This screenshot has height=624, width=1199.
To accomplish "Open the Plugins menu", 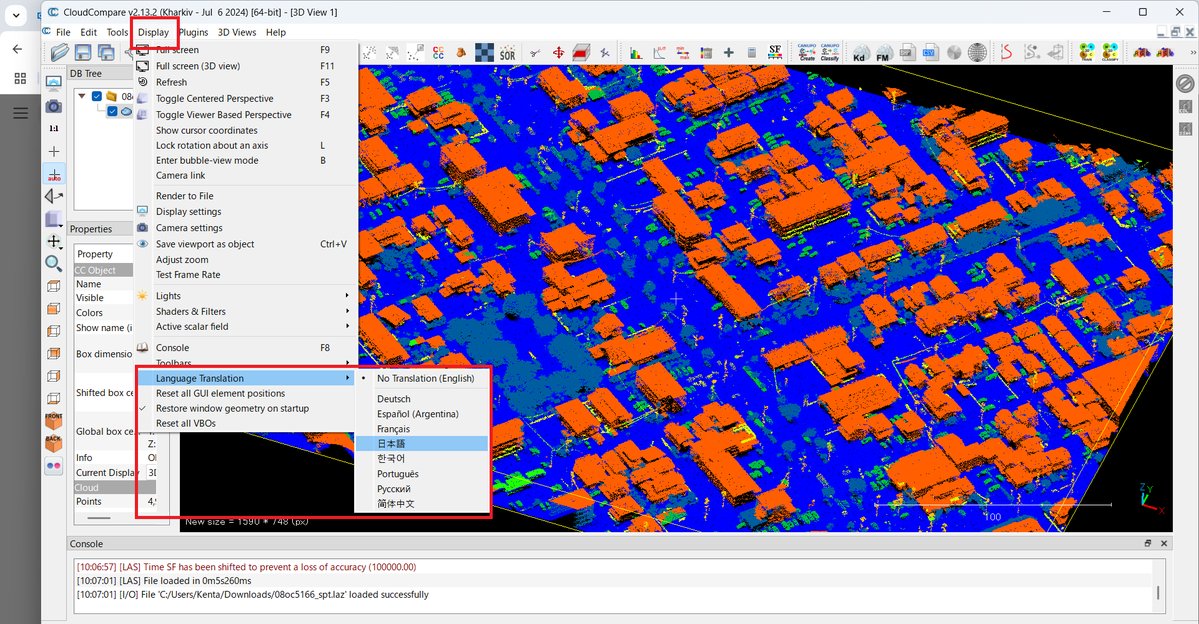I will [193, 32].
